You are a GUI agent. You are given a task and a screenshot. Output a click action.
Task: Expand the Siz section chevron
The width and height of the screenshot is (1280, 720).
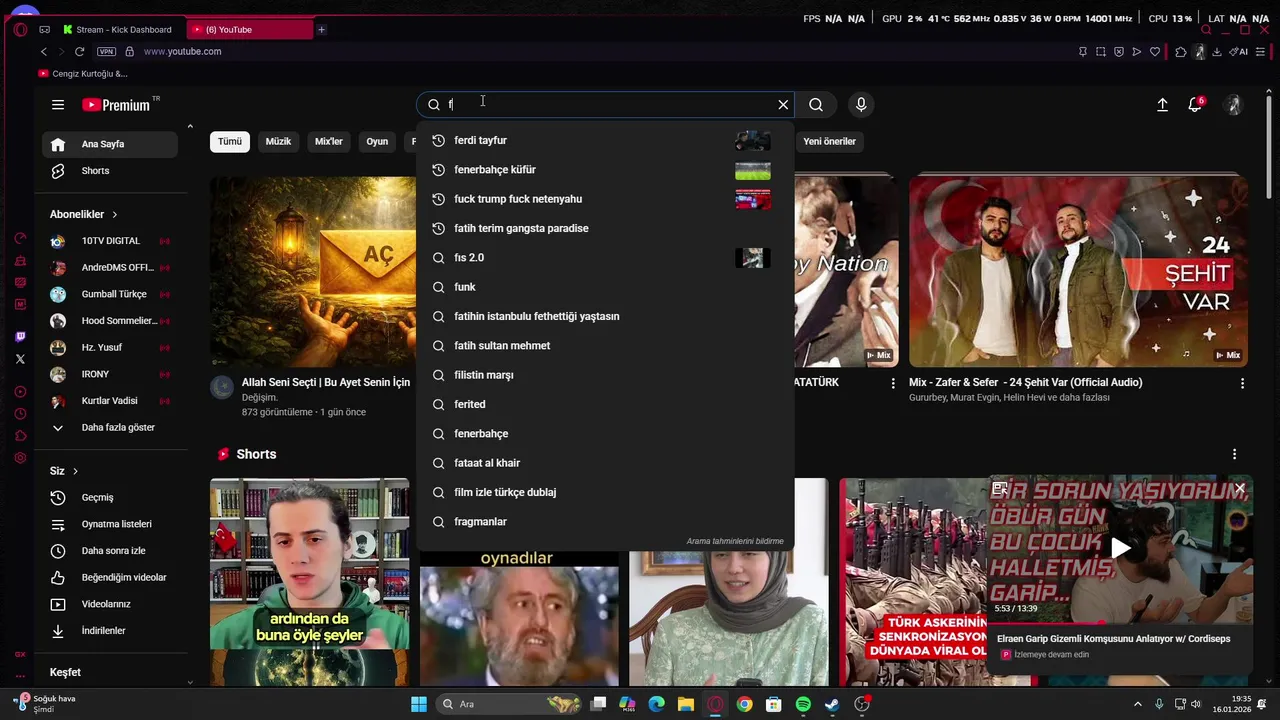(x=75, y=471)
